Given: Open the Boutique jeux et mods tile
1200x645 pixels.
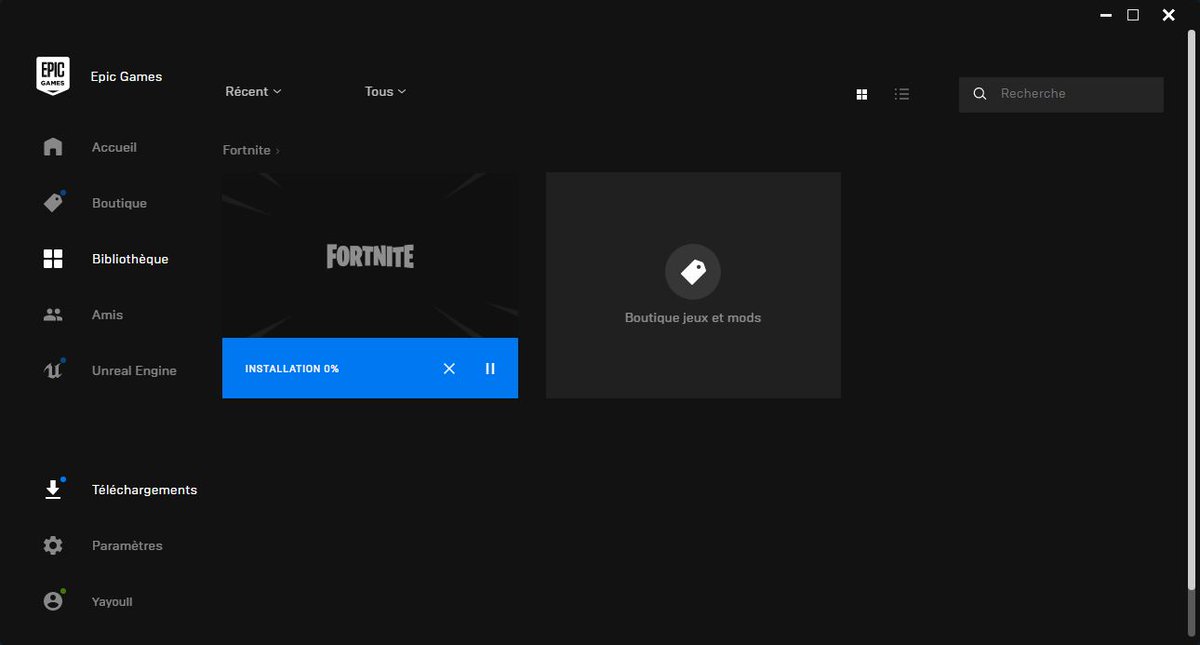Looking at the screenshot, I should (693, 285).
